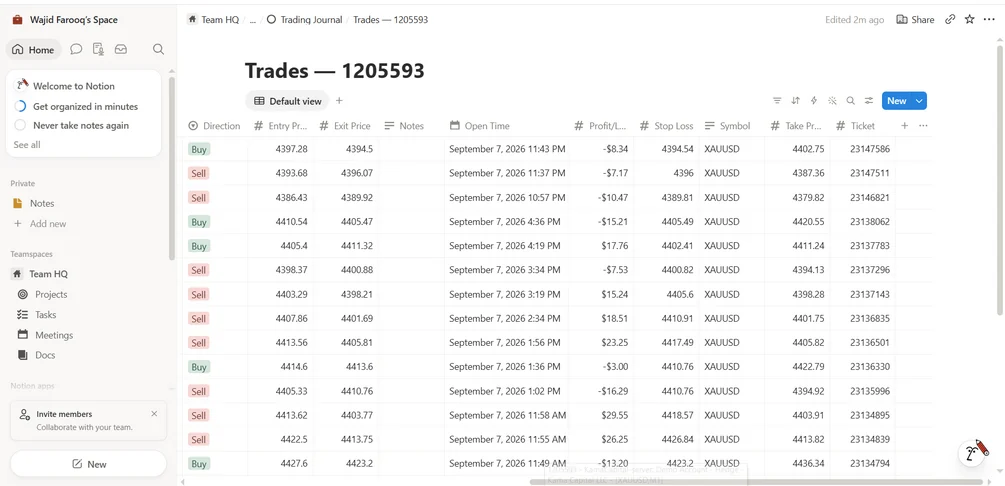Click the filter icon above the table
This screenshot has height=486, width=1005.
click(x=777, y=101)
